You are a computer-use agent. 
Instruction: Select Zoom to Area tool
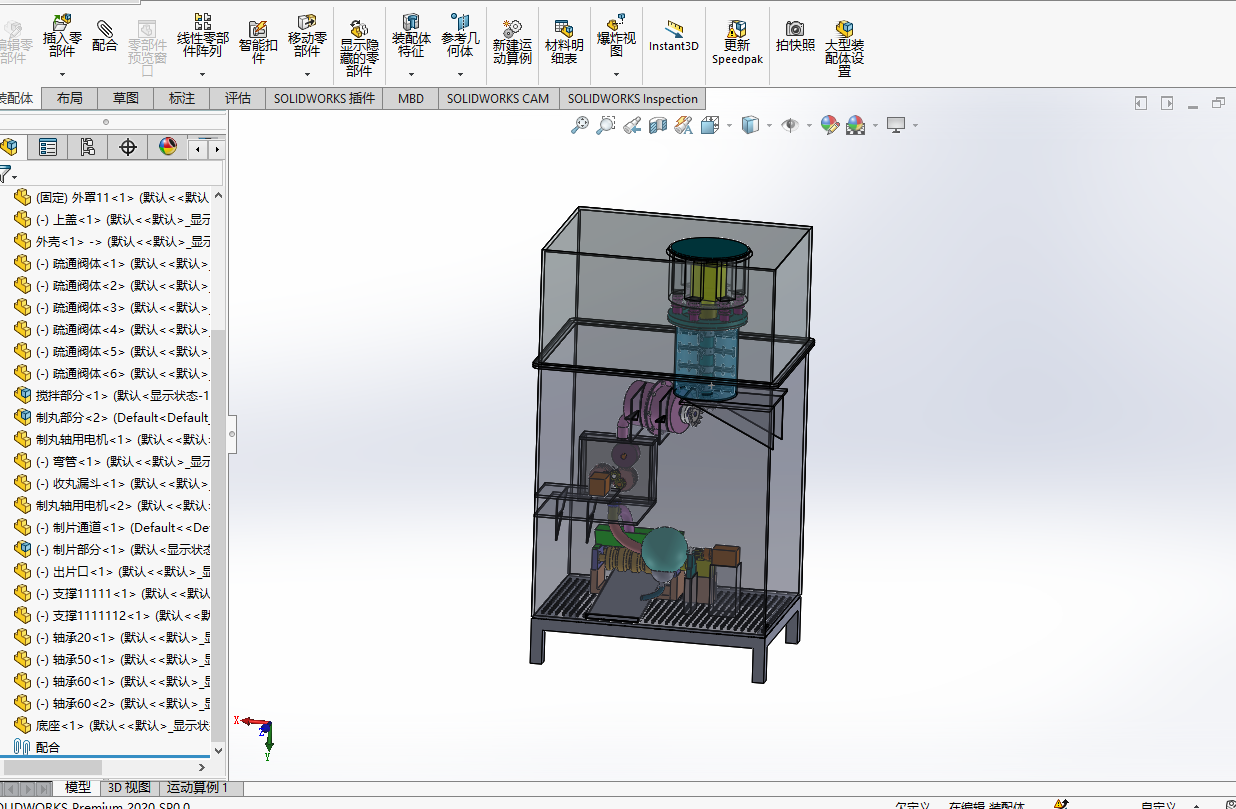pos(605,125)
